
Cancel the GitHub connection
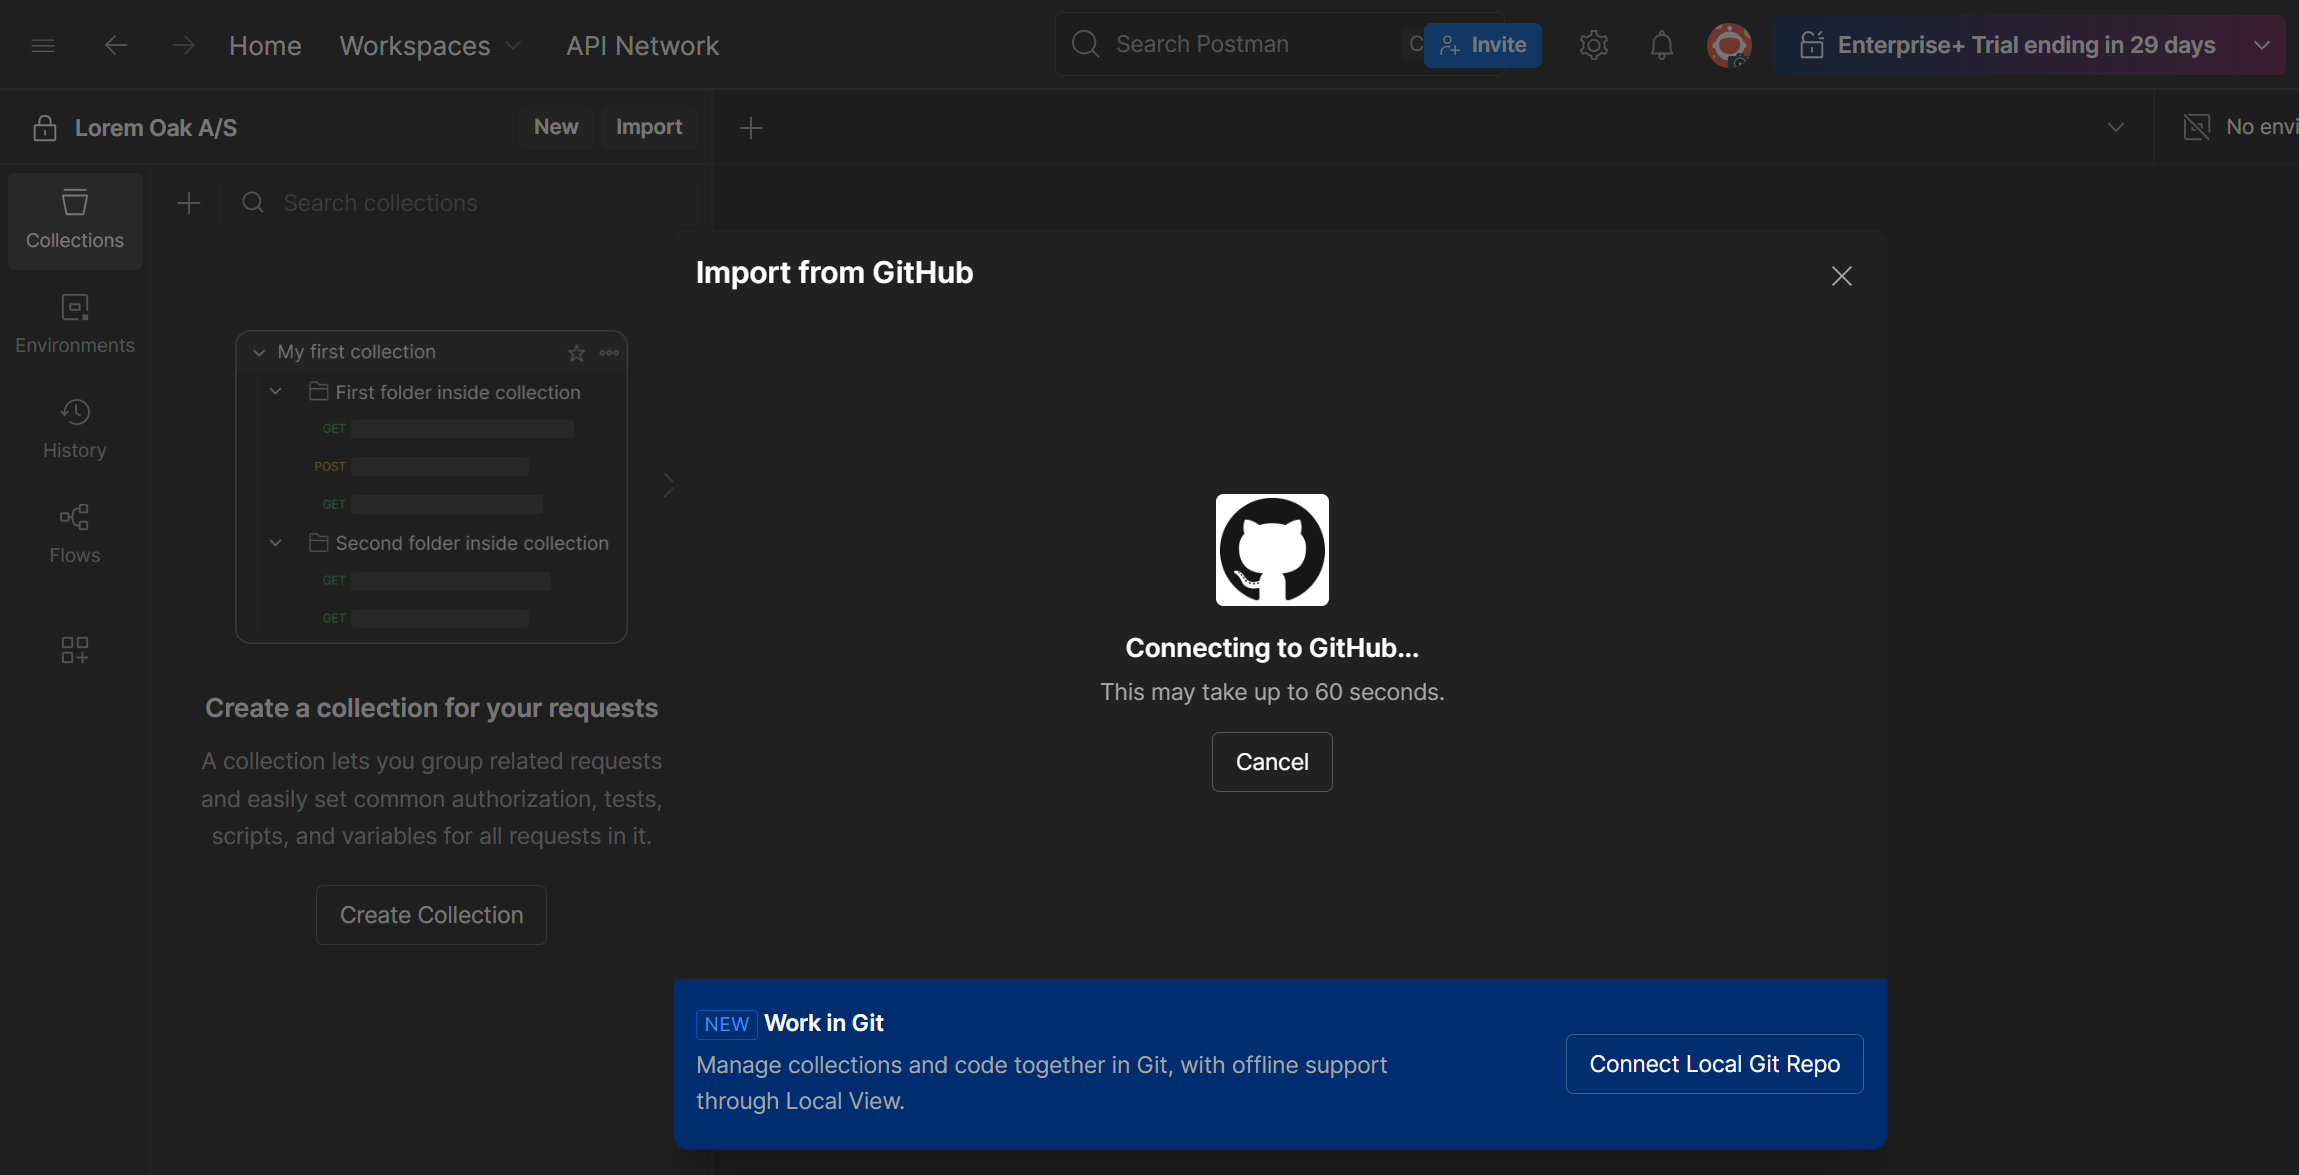[1271, 762]
